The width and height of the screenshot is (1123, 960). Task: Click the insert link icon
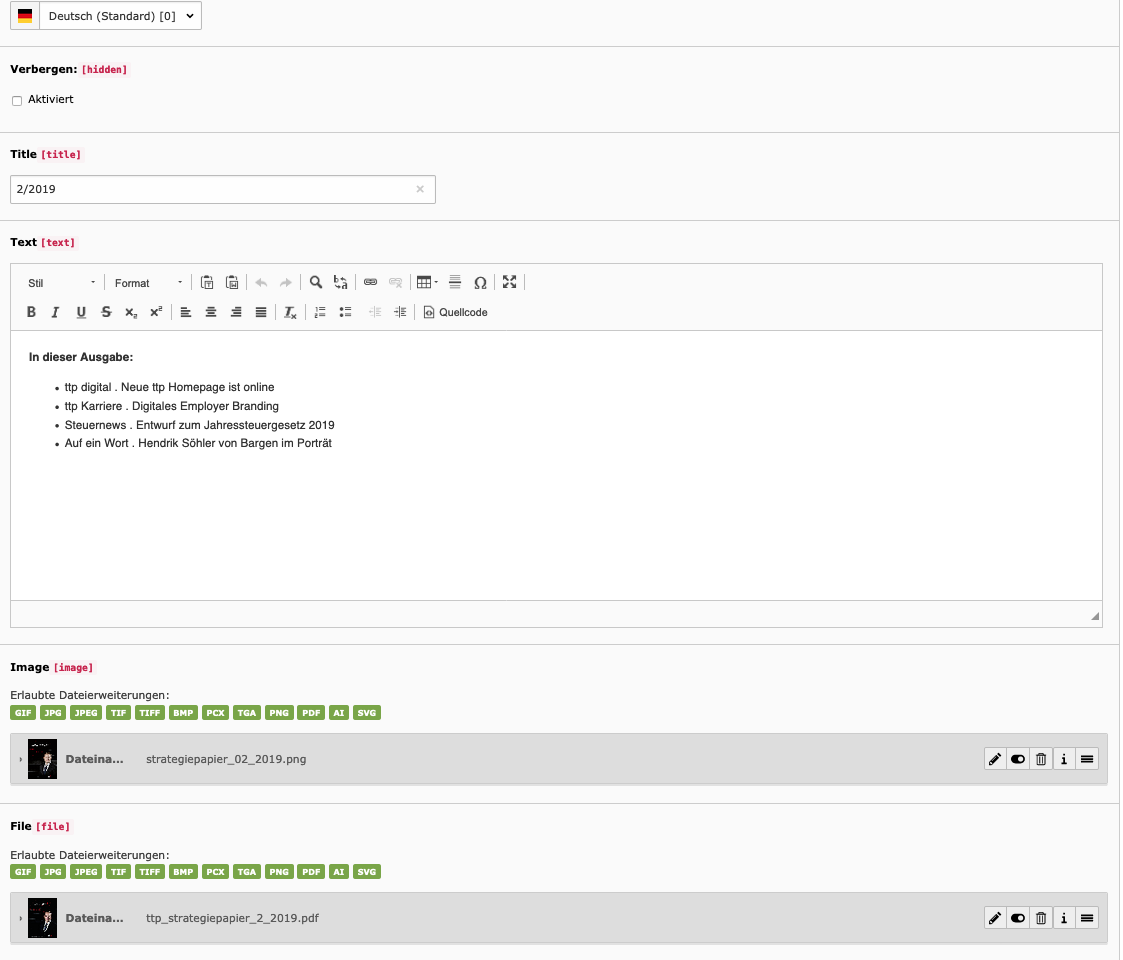[370, 283]
